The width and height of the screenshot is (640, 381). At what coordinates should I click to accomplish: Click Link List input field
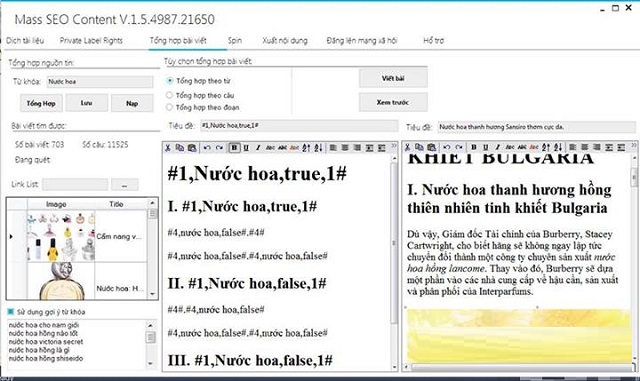pos(75,185)
